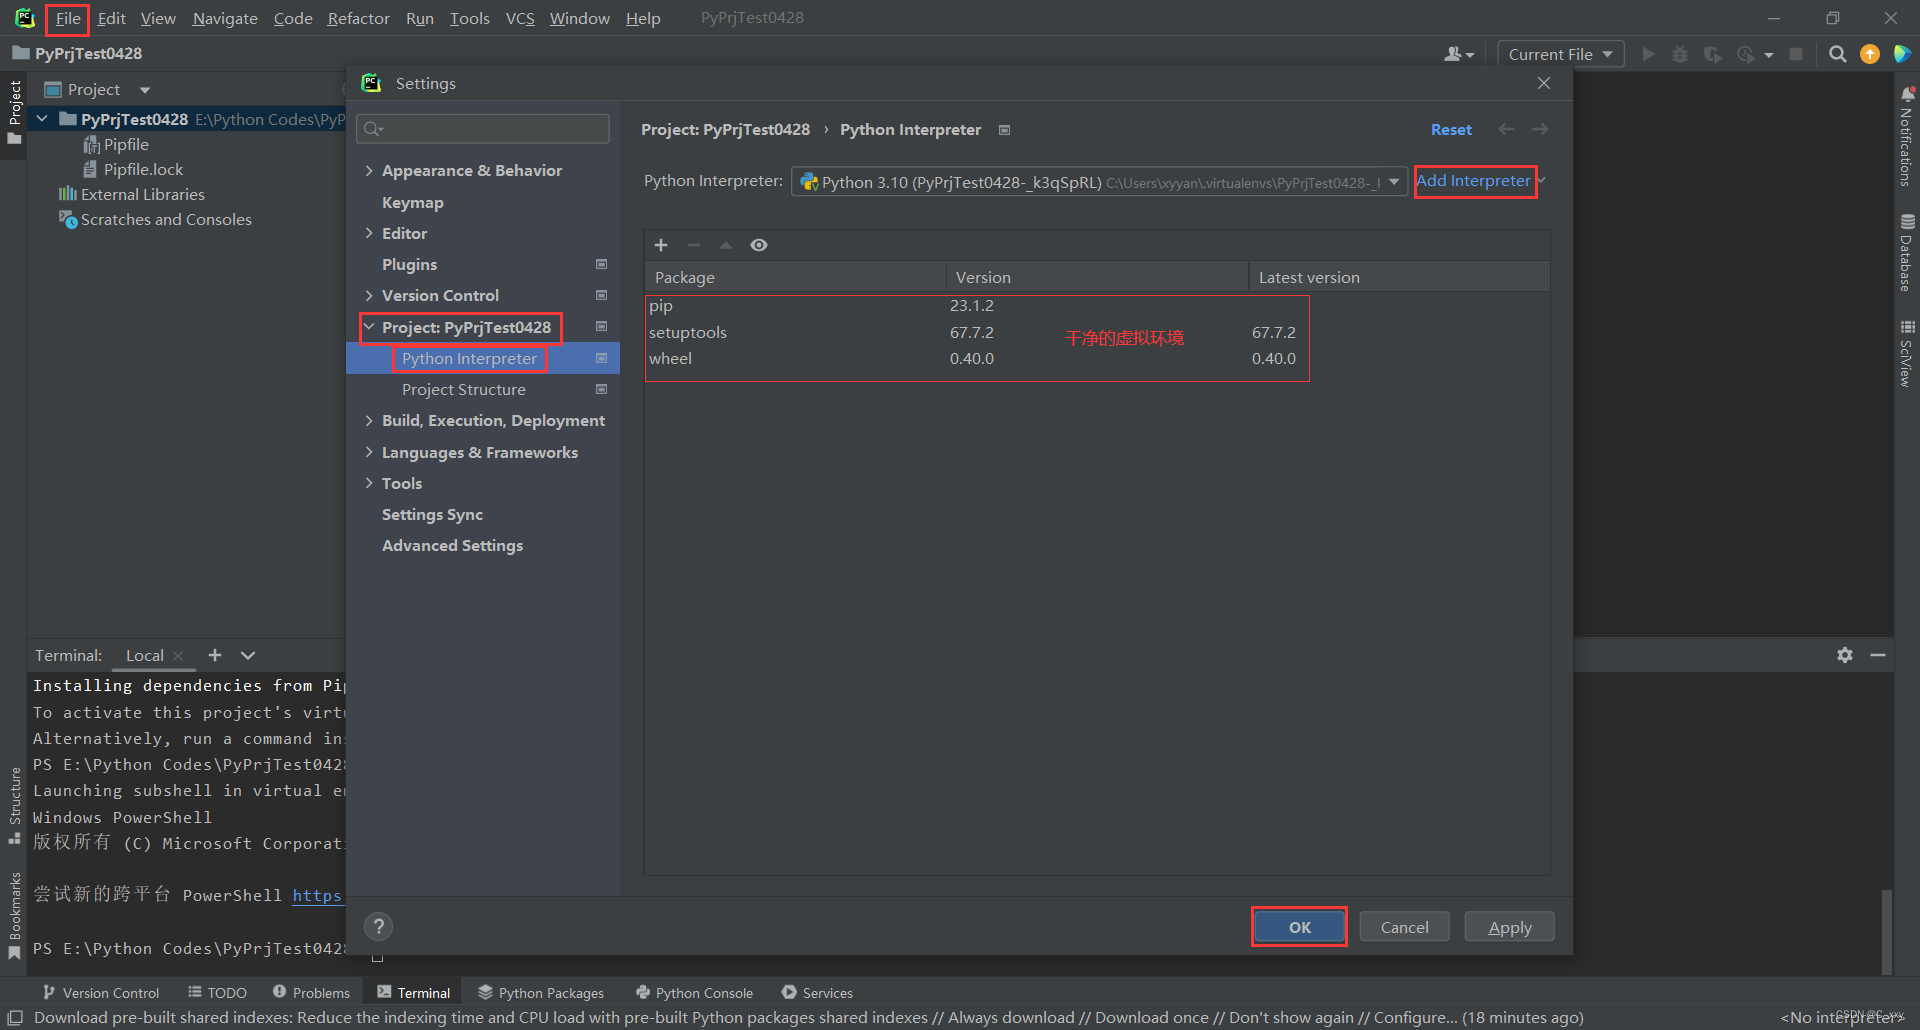Open the VCS menu
This screenshot has height=1030, width=1920.
(520, 19)
